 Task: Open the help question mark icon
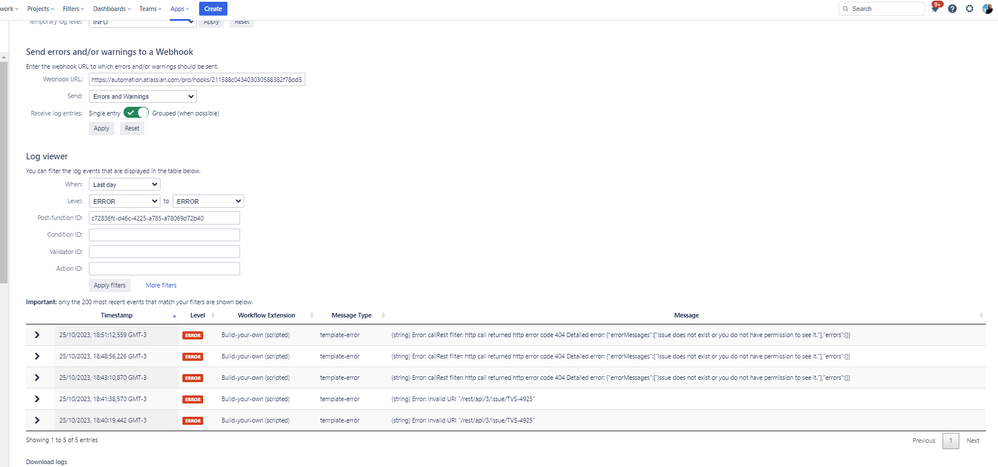(952, 9)
